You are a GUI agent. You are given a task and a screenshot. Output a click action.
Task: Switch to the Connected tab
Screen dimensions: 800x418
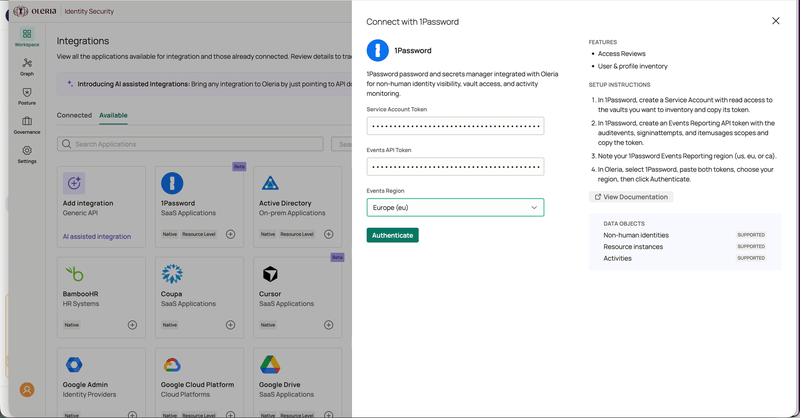(x=74, y=115)
